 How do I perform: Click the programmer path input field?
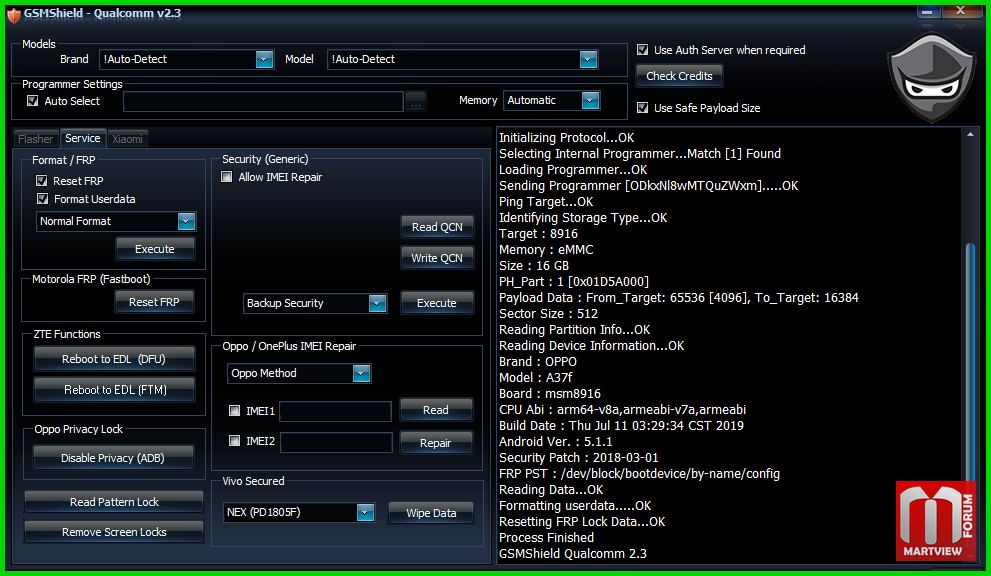pos(264,101)
